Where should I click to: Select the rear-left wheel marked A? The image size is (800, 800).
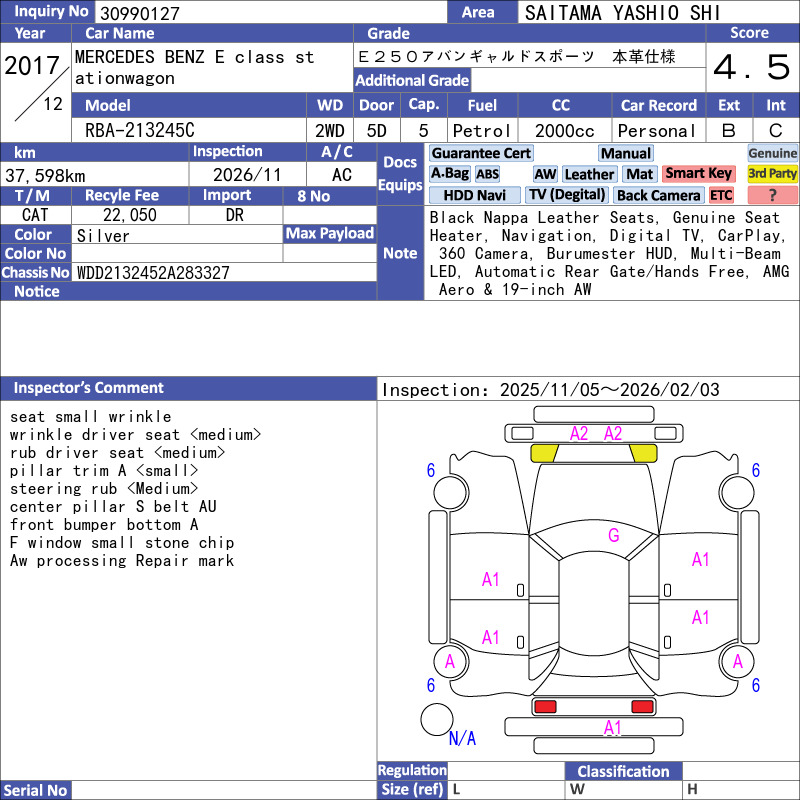tap(450, 661)
